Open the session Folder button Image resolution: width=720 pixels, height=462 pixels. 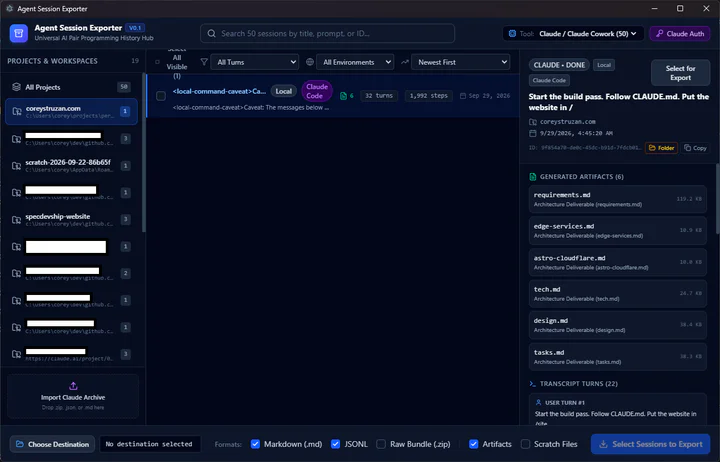coord(661,148)
